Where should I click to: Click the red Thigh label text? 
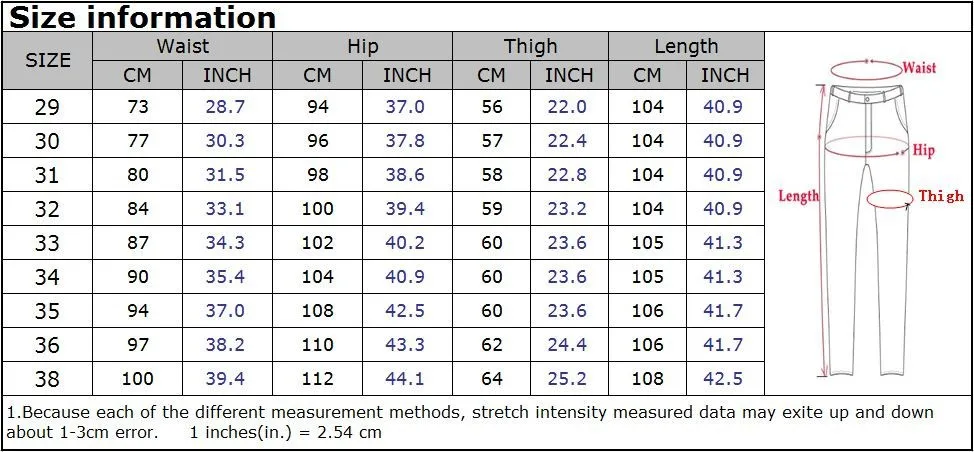(941, 196)
